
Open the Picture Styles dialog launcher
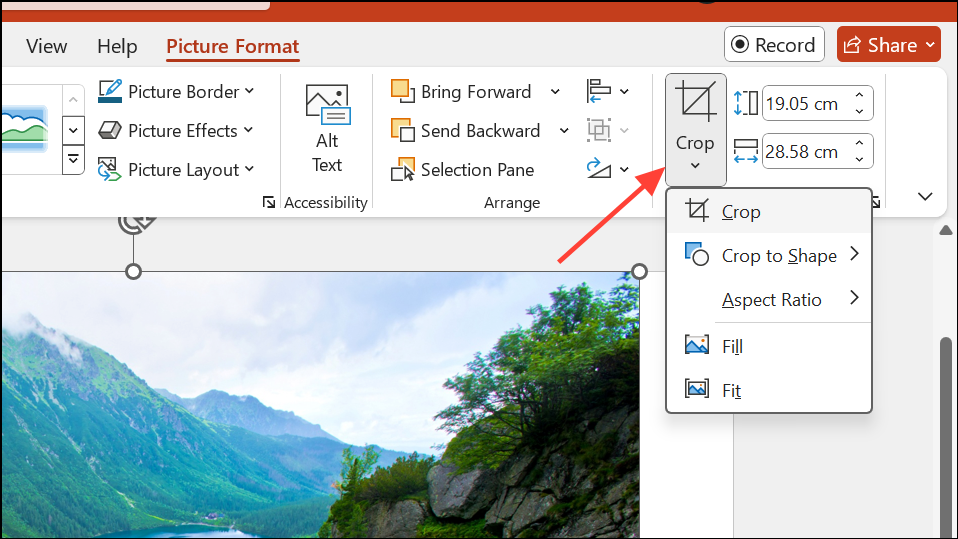coord(268,202)
